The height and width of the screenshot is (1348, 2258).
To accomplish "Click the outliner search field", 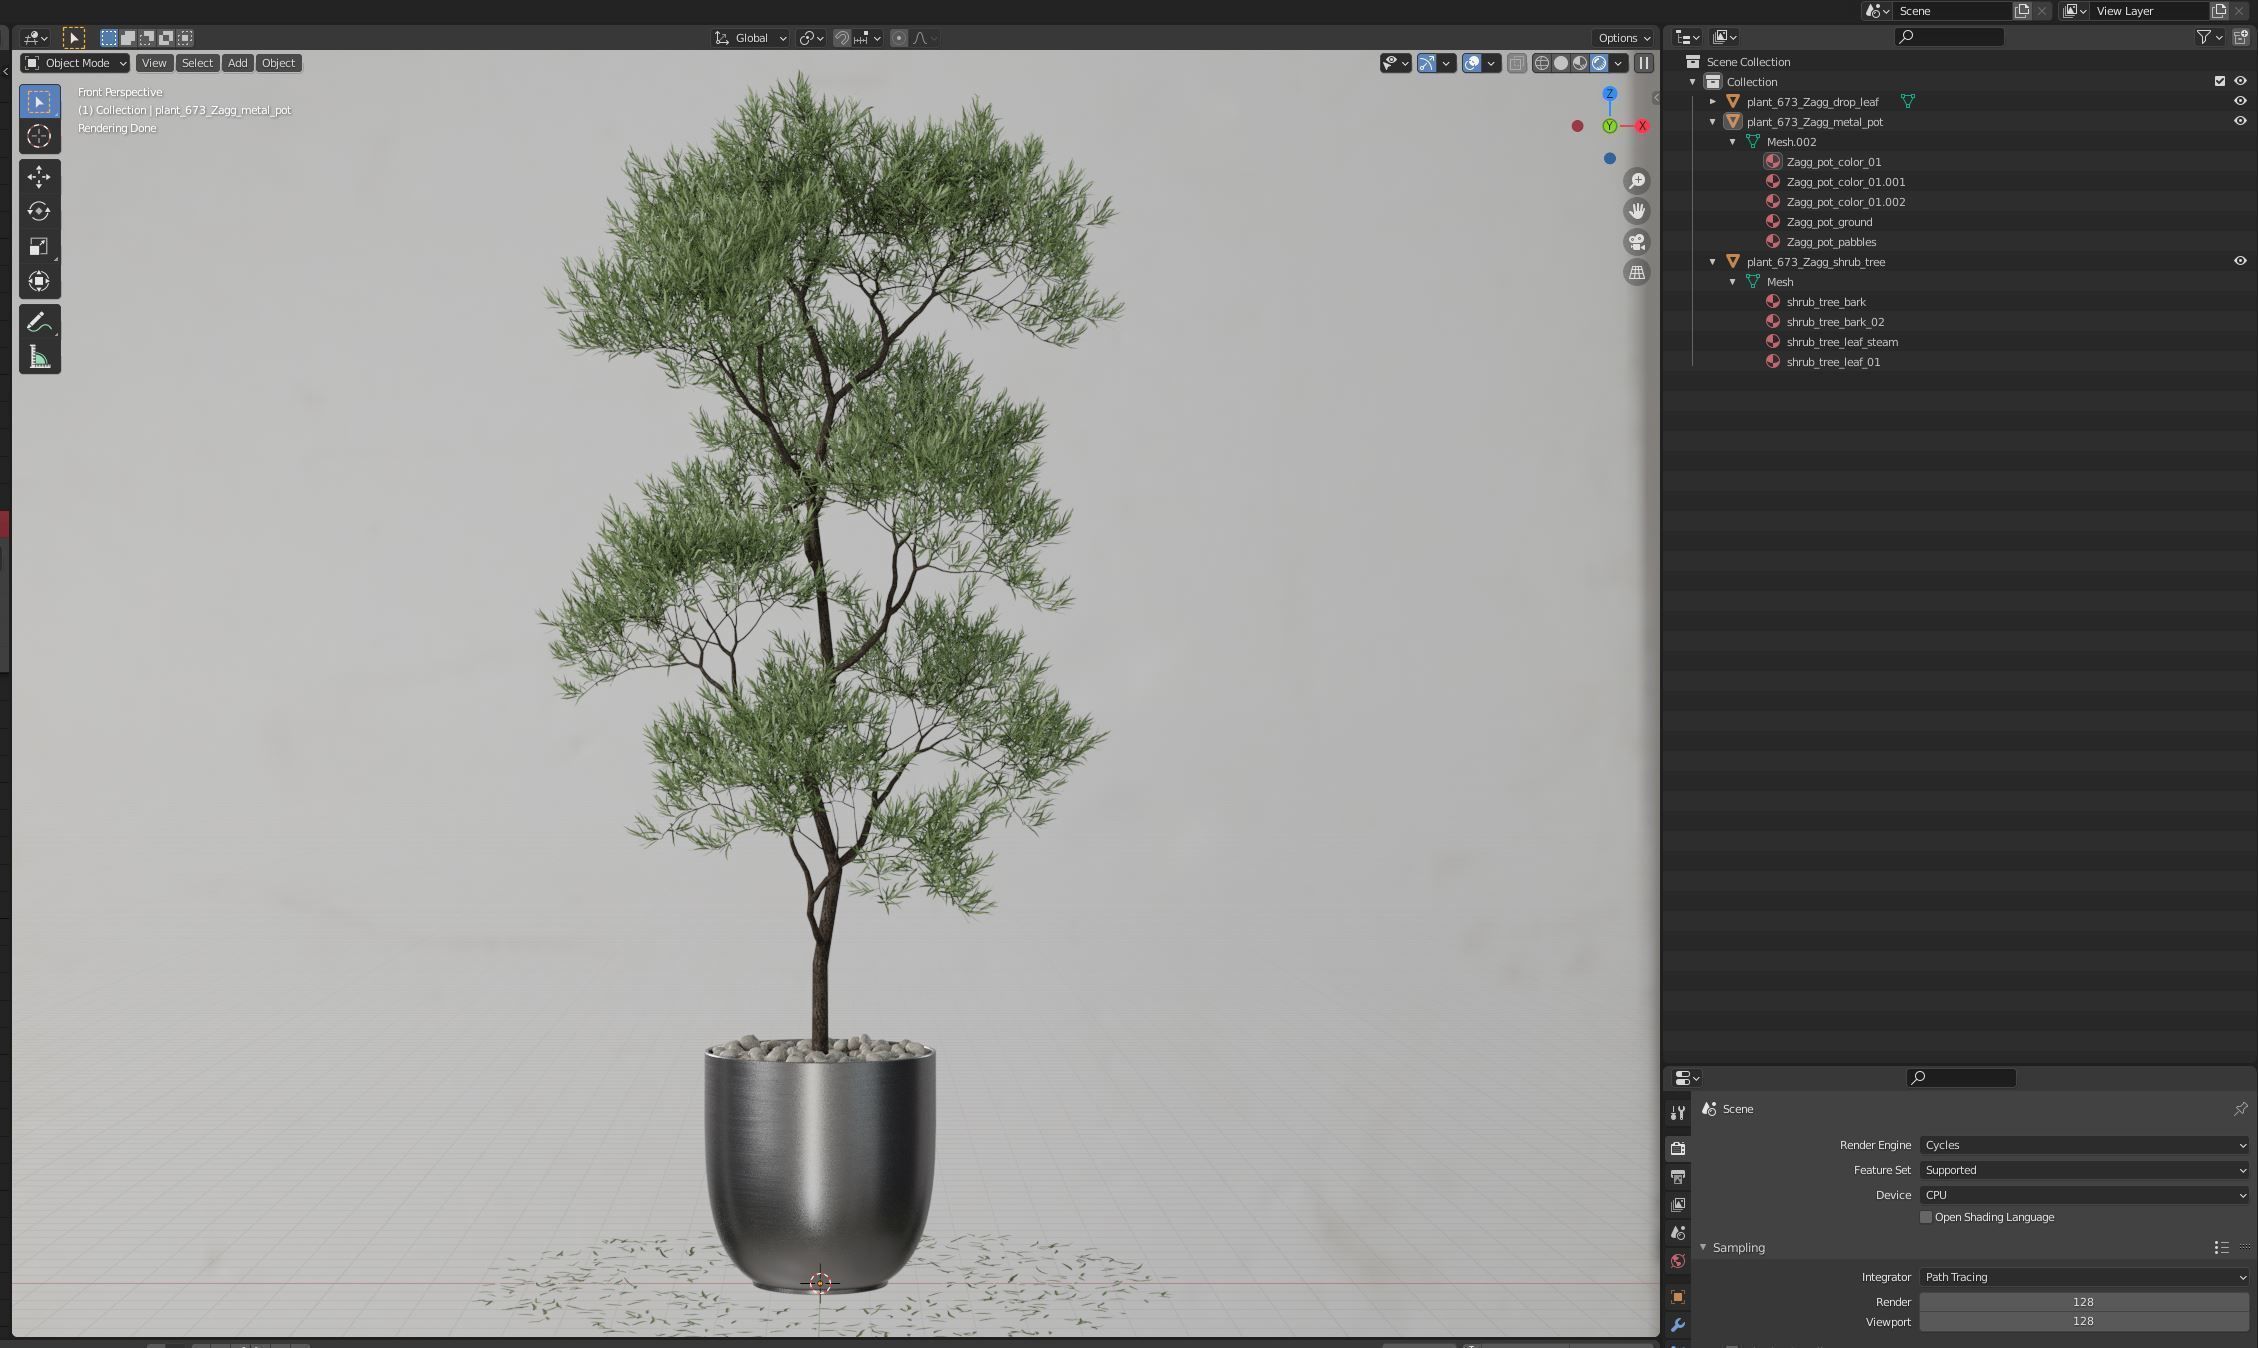I will pyautogui.click(x=1949, y=37).
